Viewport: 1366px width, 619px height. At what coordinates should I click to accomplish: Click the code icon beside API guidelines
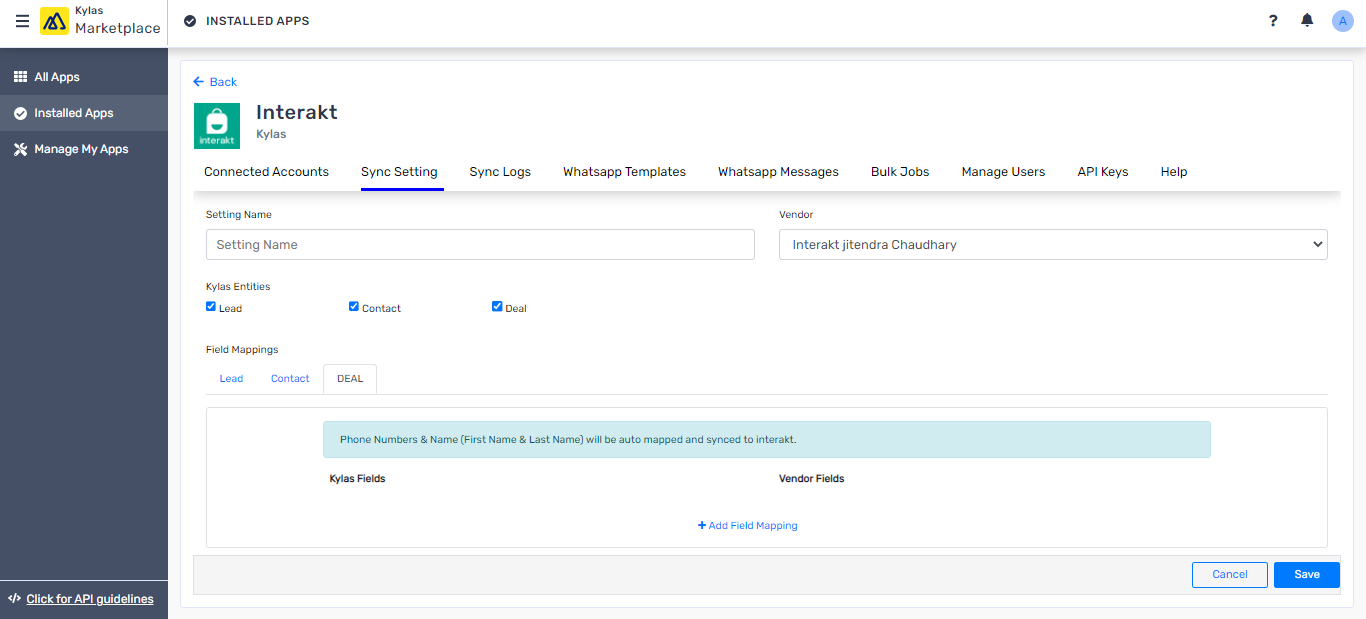(14, 599)
